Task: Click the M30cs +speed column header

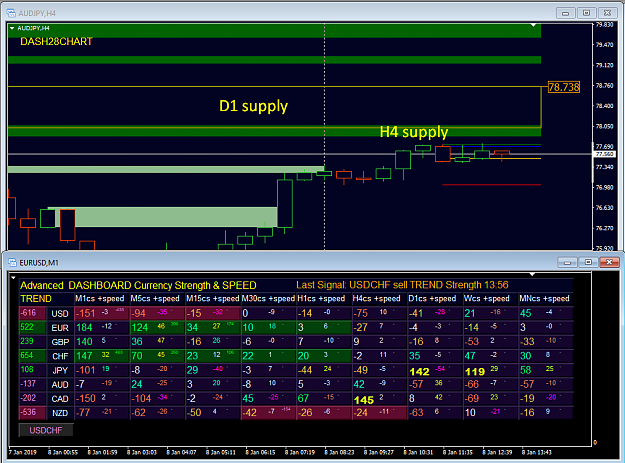Action: click(268, 298)
